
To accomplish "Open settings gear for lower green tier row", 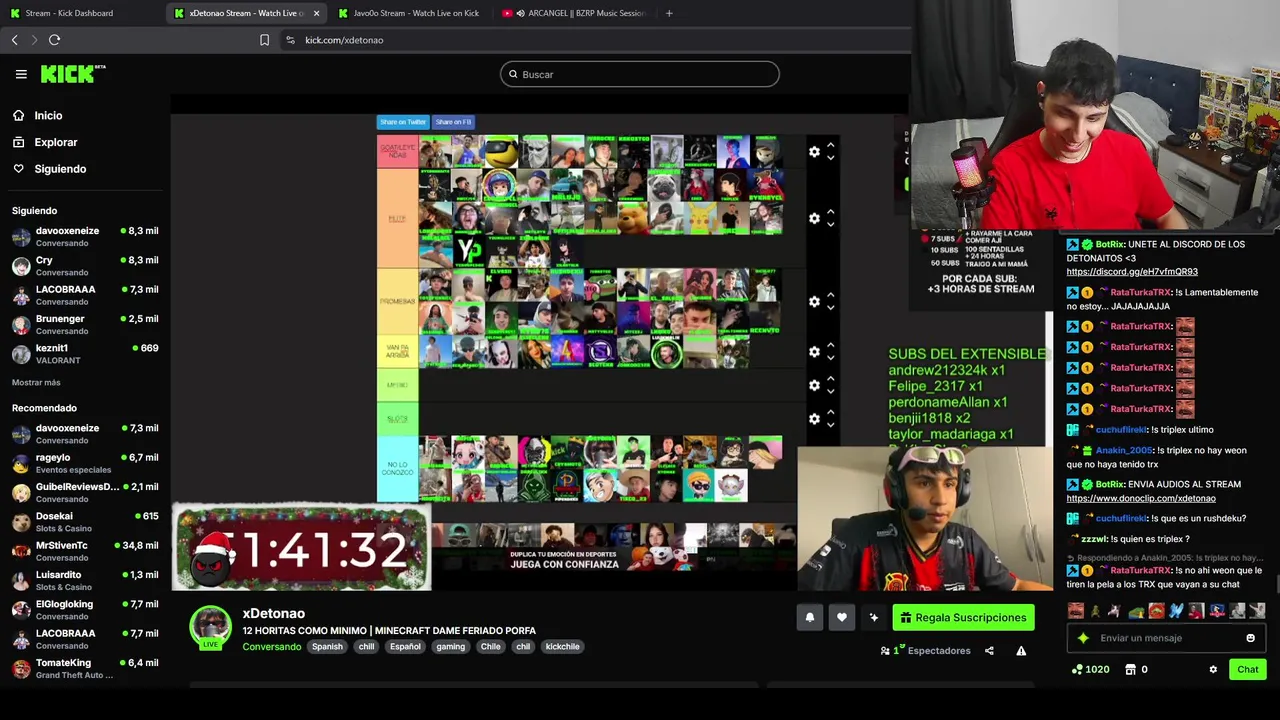I will tap(814, 419).
